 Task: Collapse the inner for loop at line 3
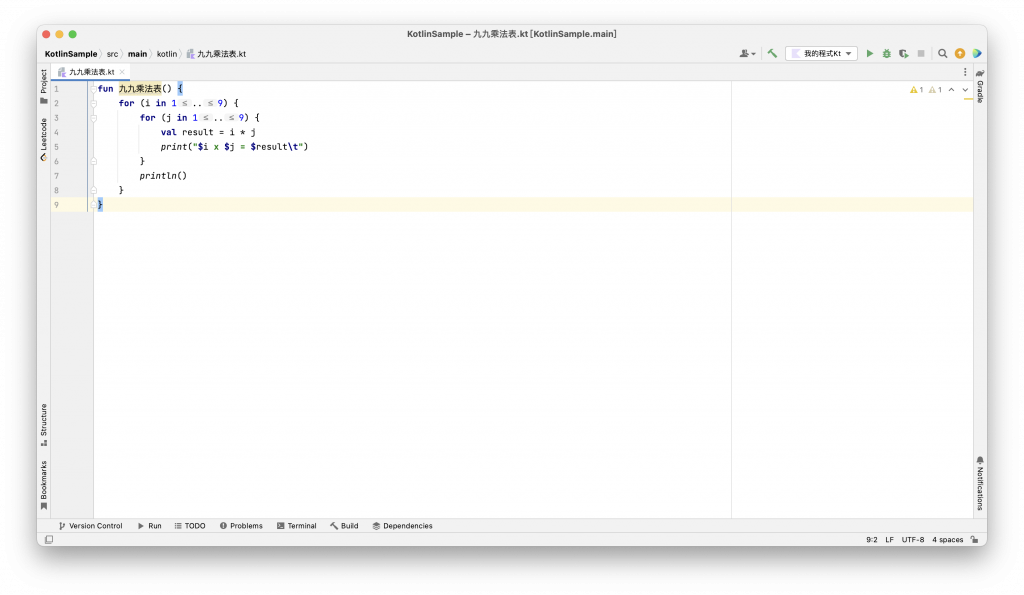93,118
